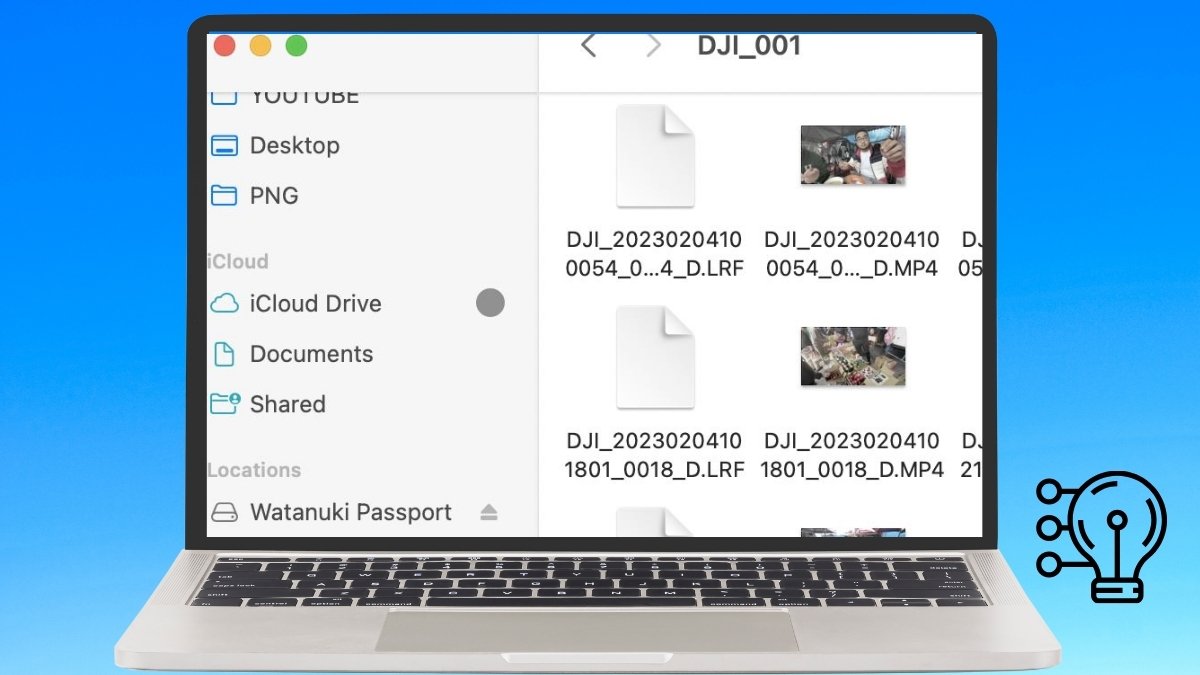This screenshot has width=1200, height=675.
Task: Select the 1801_0018_D.MP4 video thumbnail
Action: coord(853,356)
